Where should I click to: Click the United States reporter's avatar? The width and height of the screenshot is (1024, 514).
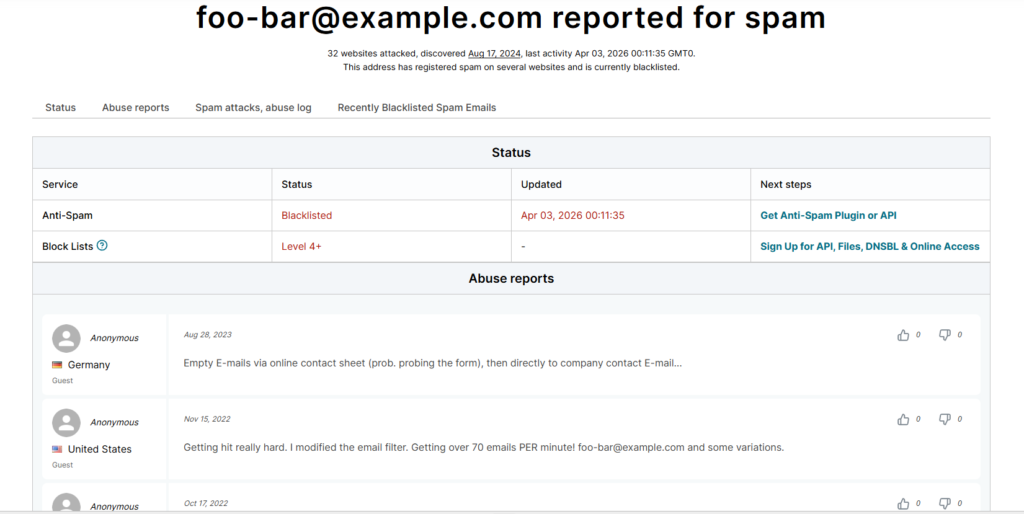(66, 422)
